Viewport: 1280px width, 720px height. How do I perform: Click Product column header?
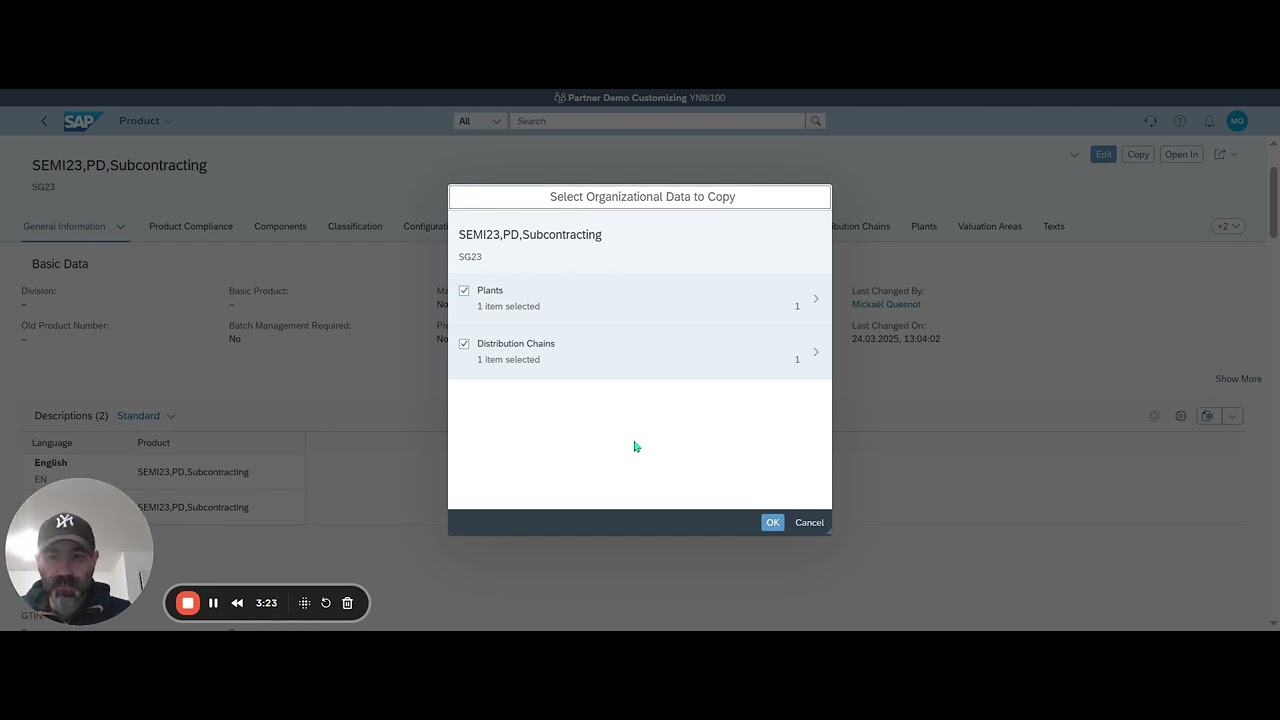point(154,443)
